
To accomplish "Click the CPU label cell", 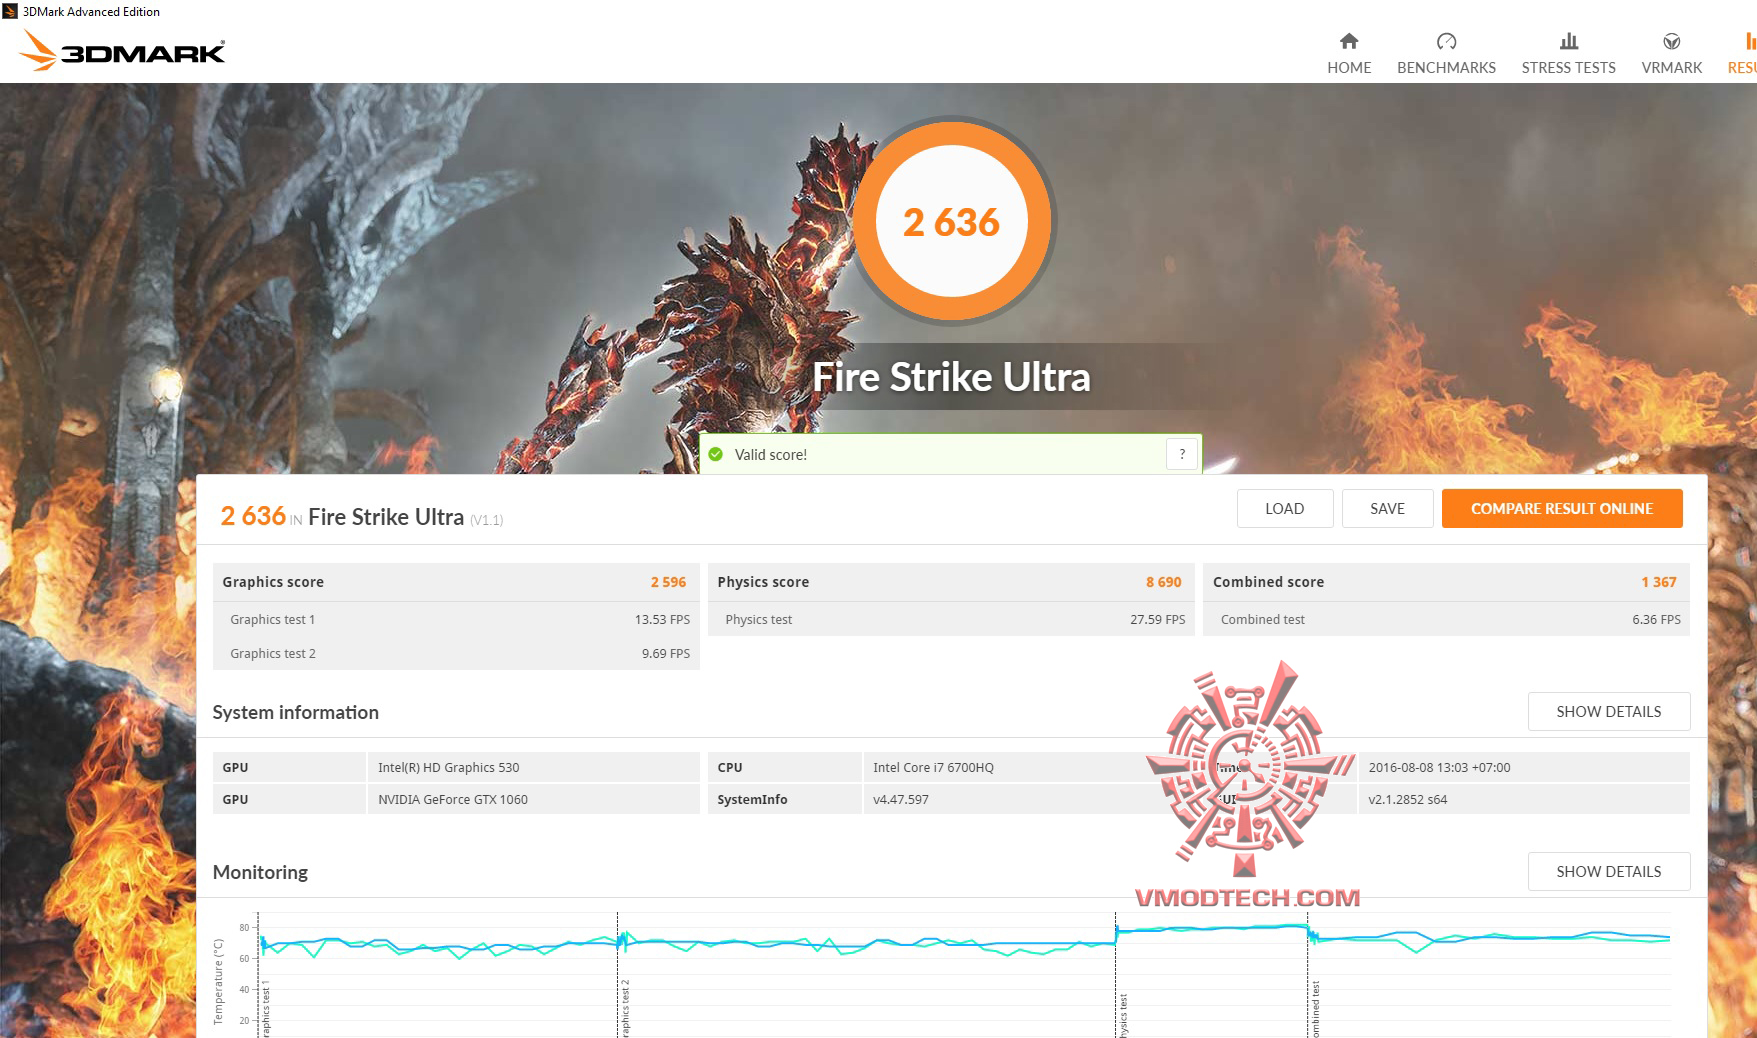I will (x=785, y=767).
